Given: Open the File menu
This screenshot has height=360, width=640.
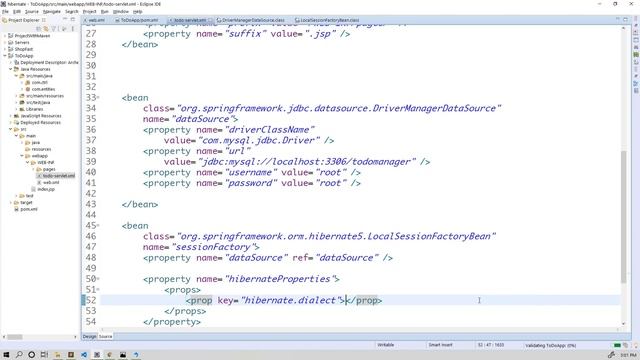Looking at the screenshot, I should (5, 11).
